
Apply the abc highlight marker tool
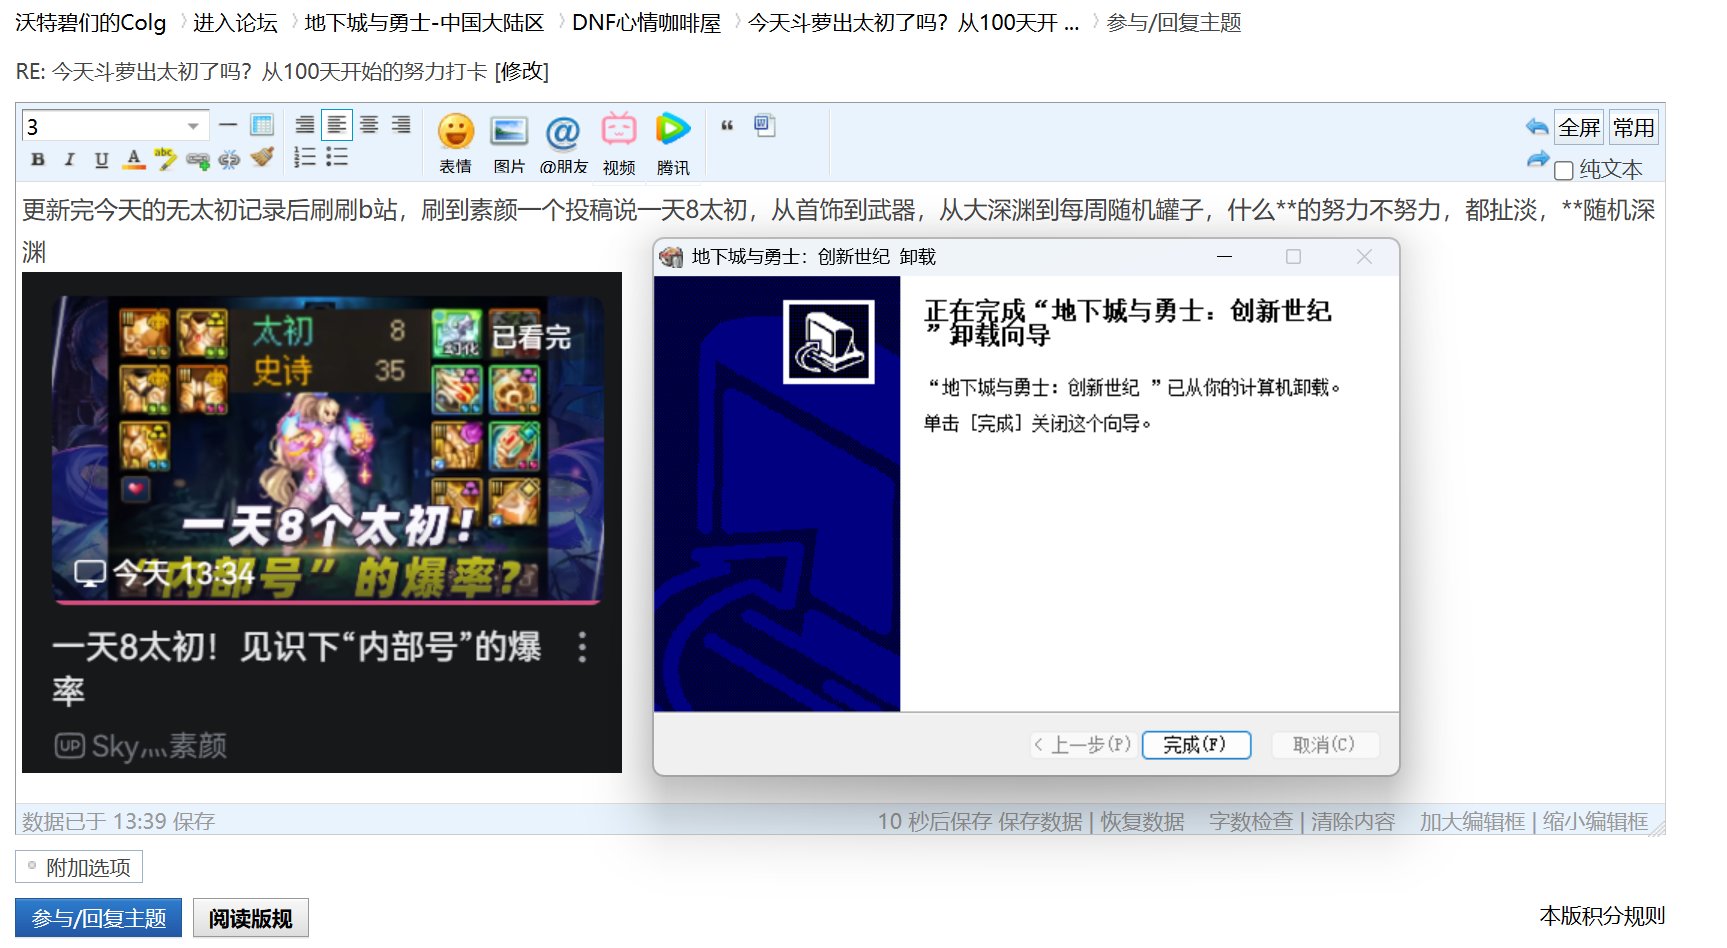click(x=165, y=158)
